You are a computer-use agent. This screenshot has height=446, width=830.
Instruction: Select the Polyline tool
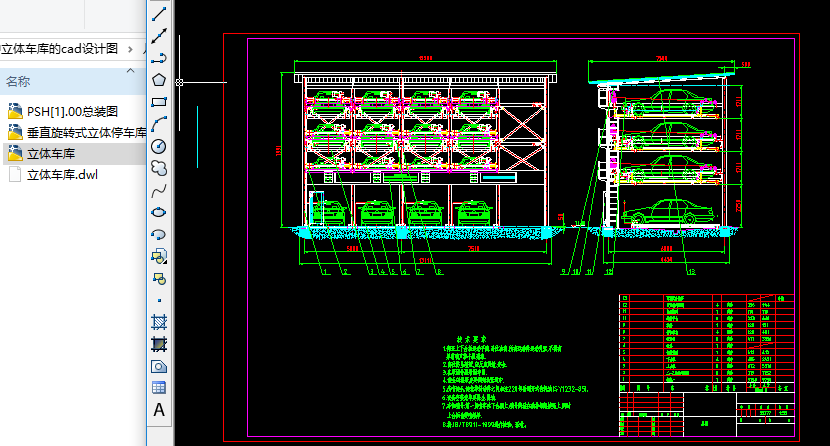(159, 58)
